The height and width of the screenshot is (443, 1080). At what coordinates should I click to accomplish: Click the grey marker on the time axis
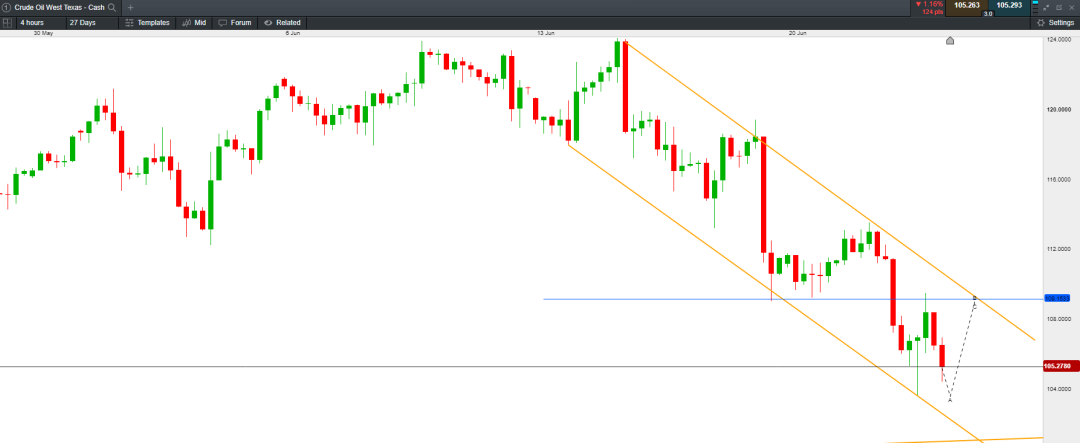click(950, 41)
